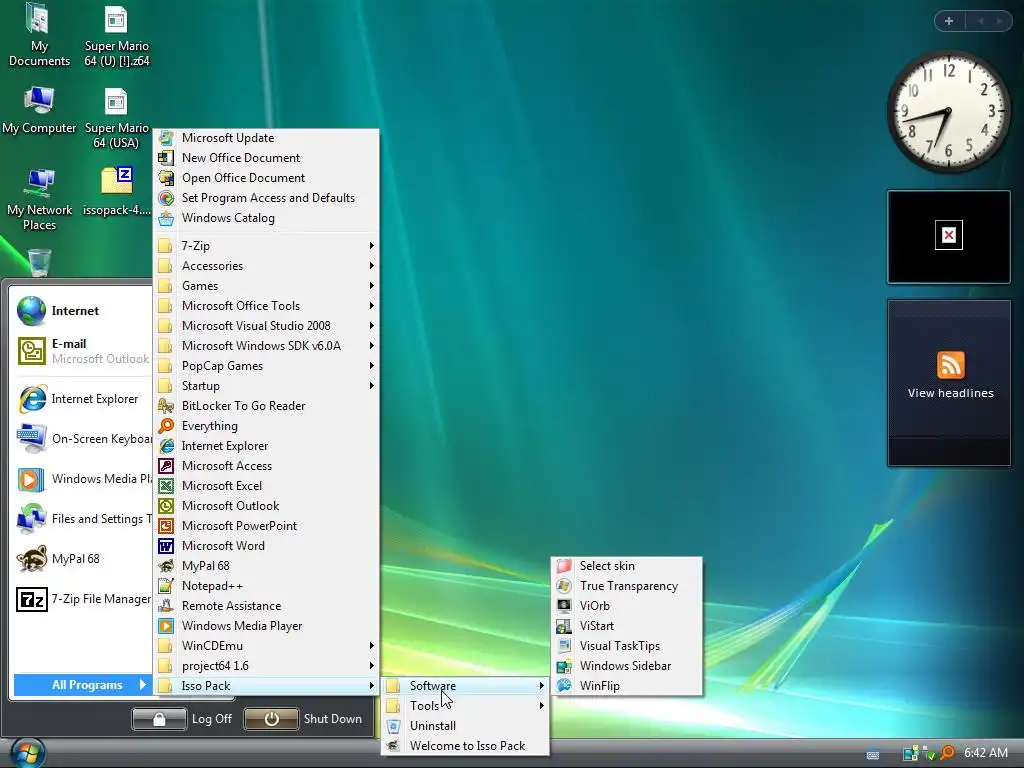Click the Shut Down button
Image resolution: width=1024 pixels, height=768 pixels.
(304, 719)
